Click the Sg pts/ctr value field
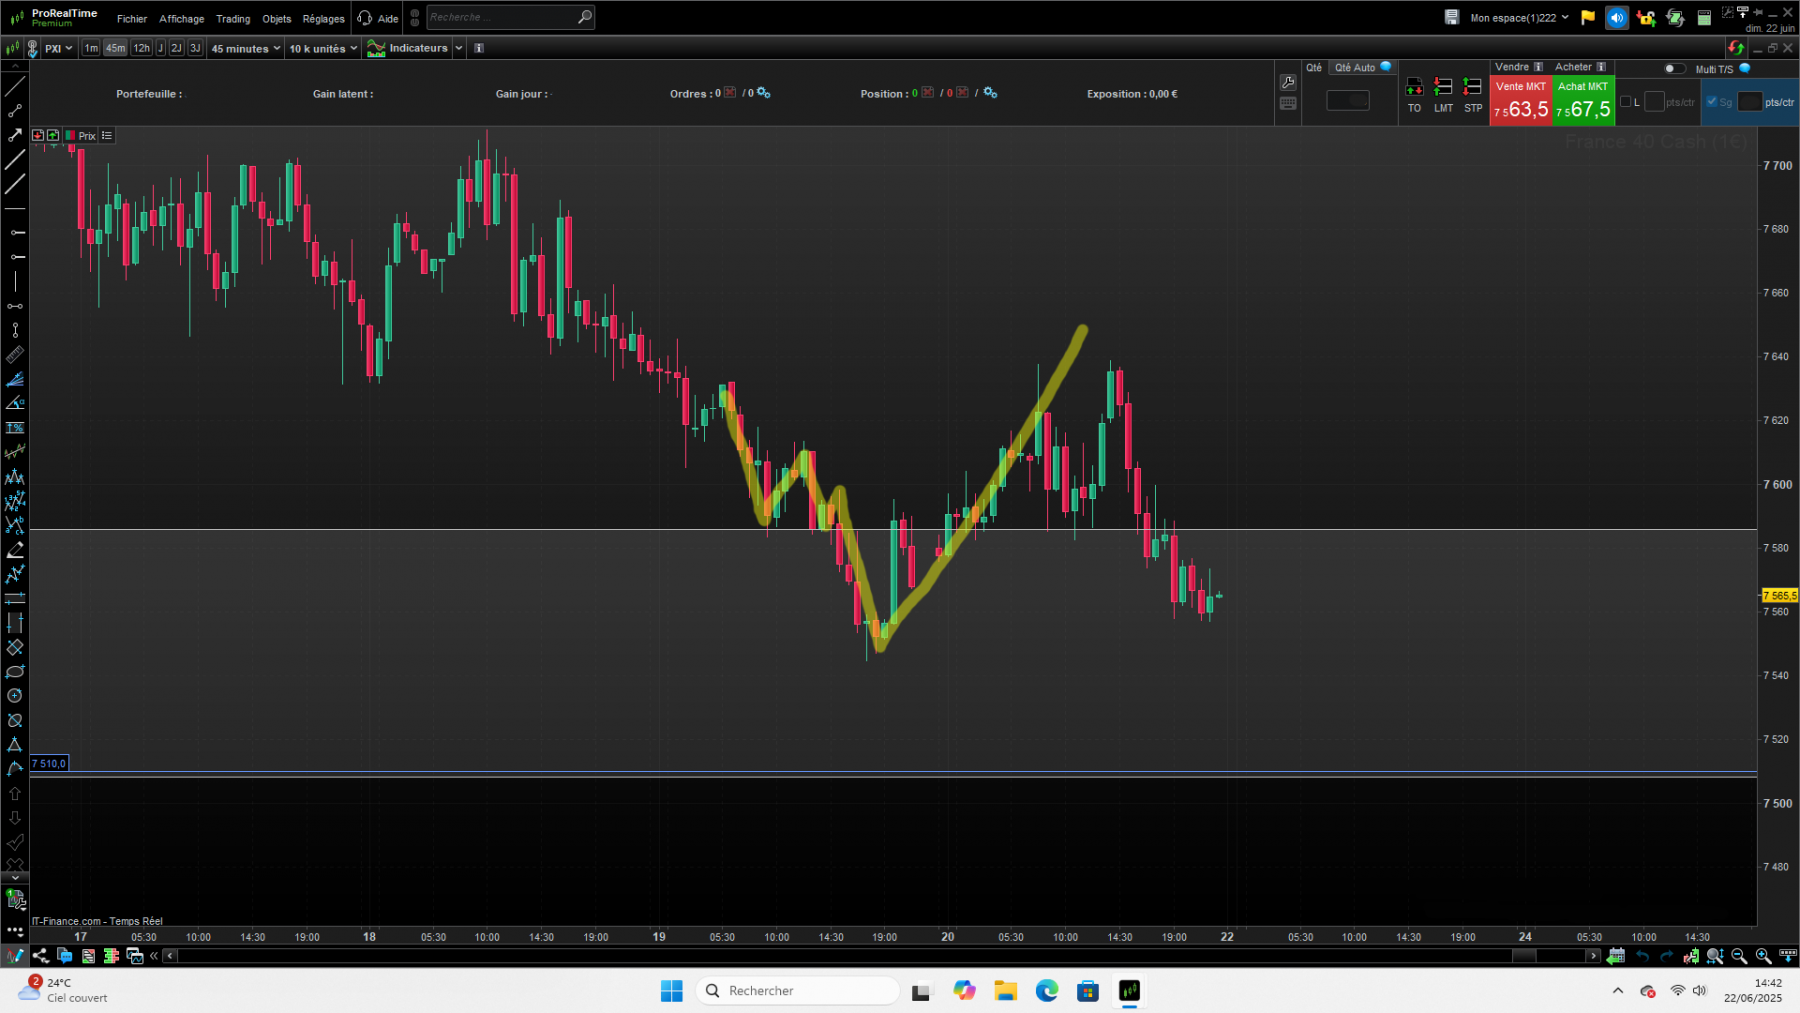 coord(1750,102)
